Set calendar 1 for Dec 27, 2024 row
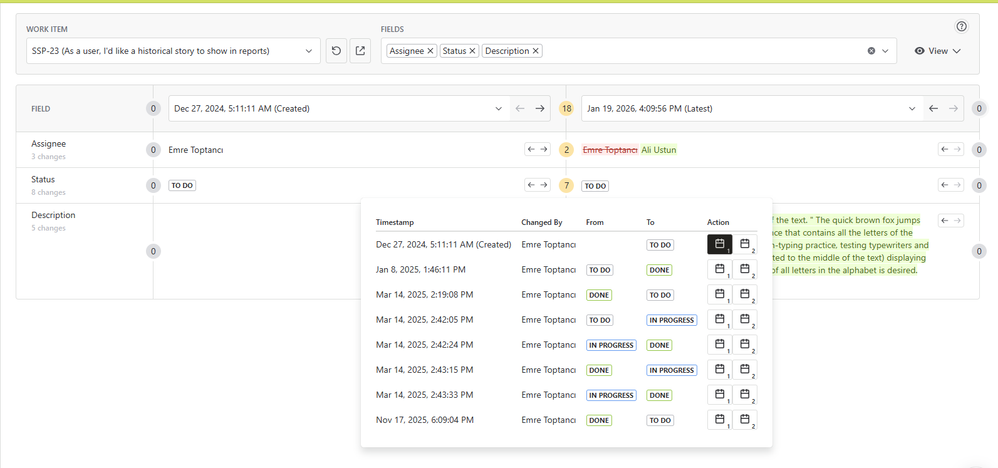Image resolution: width=998 pixels, height=468 pixels. [720, 245]
